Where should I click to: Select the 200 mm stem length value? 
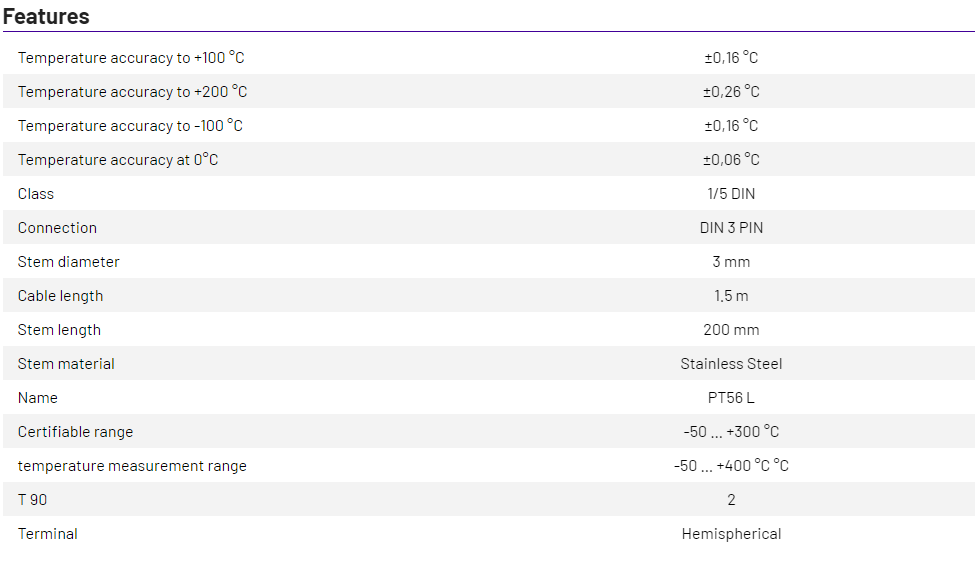[x=731, y=330]
